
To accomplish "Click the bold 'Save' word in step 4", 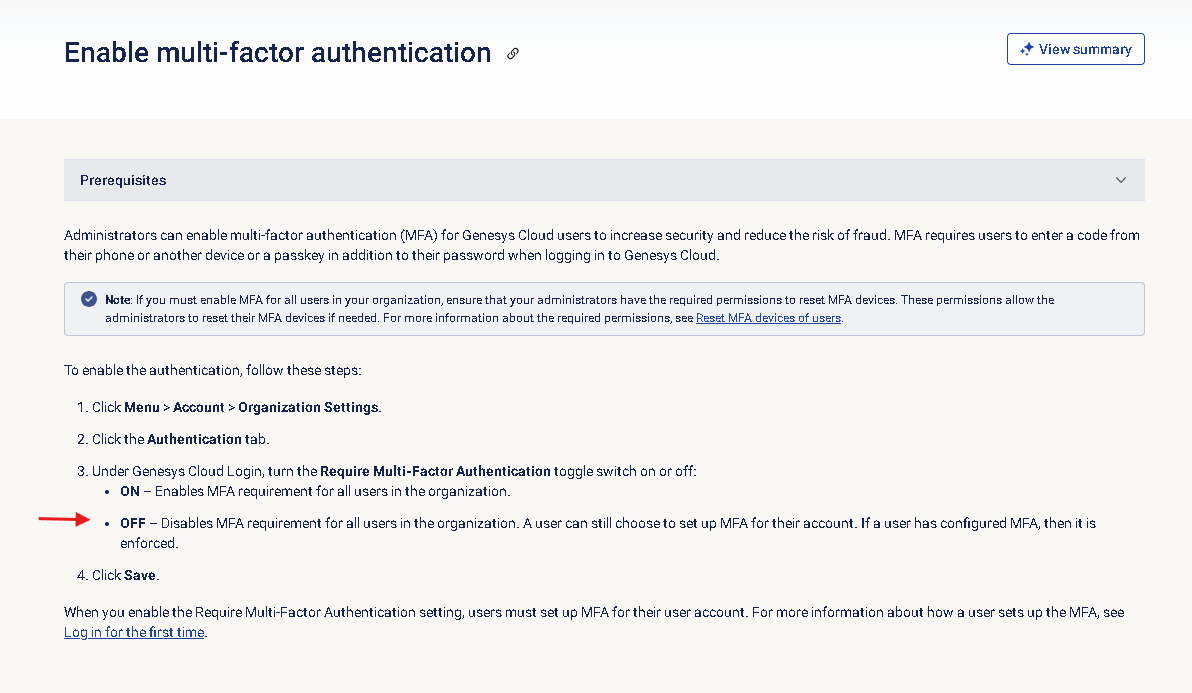I will (x=141, y=575).
